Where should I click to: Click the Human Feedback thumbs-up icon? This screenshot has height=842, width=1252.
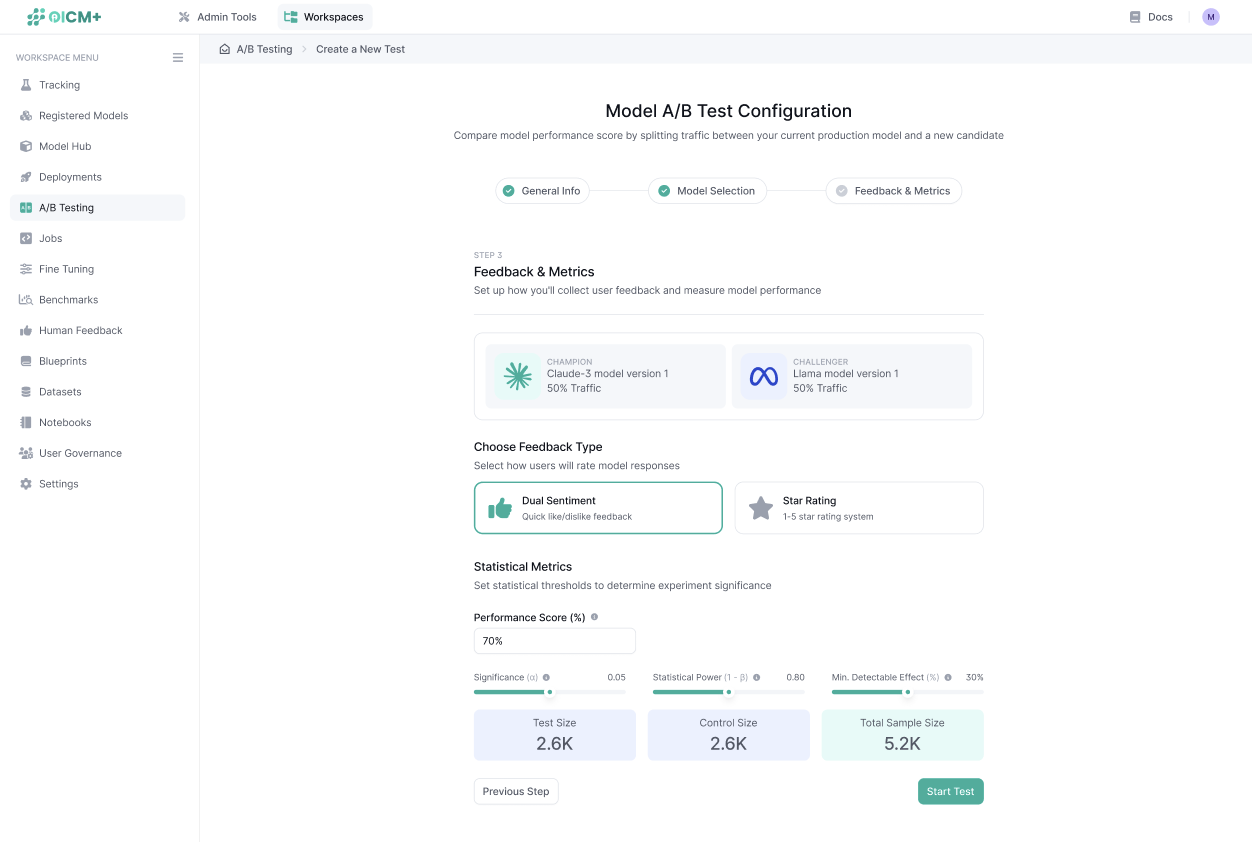click(x=26, y=330)
